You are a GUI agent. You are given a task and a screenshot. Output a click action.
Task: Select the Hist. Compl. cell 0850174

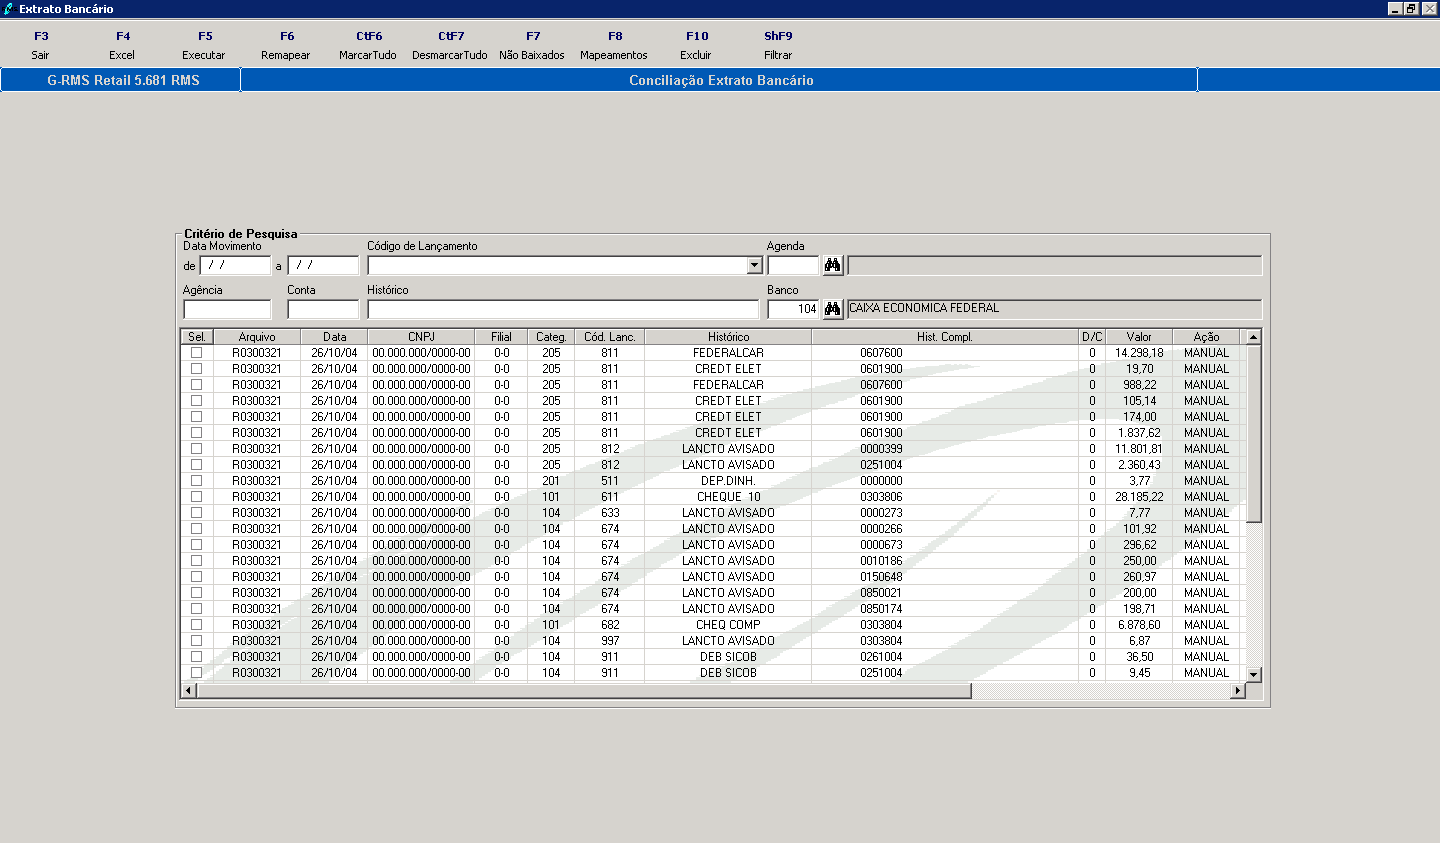click(945, 608)
